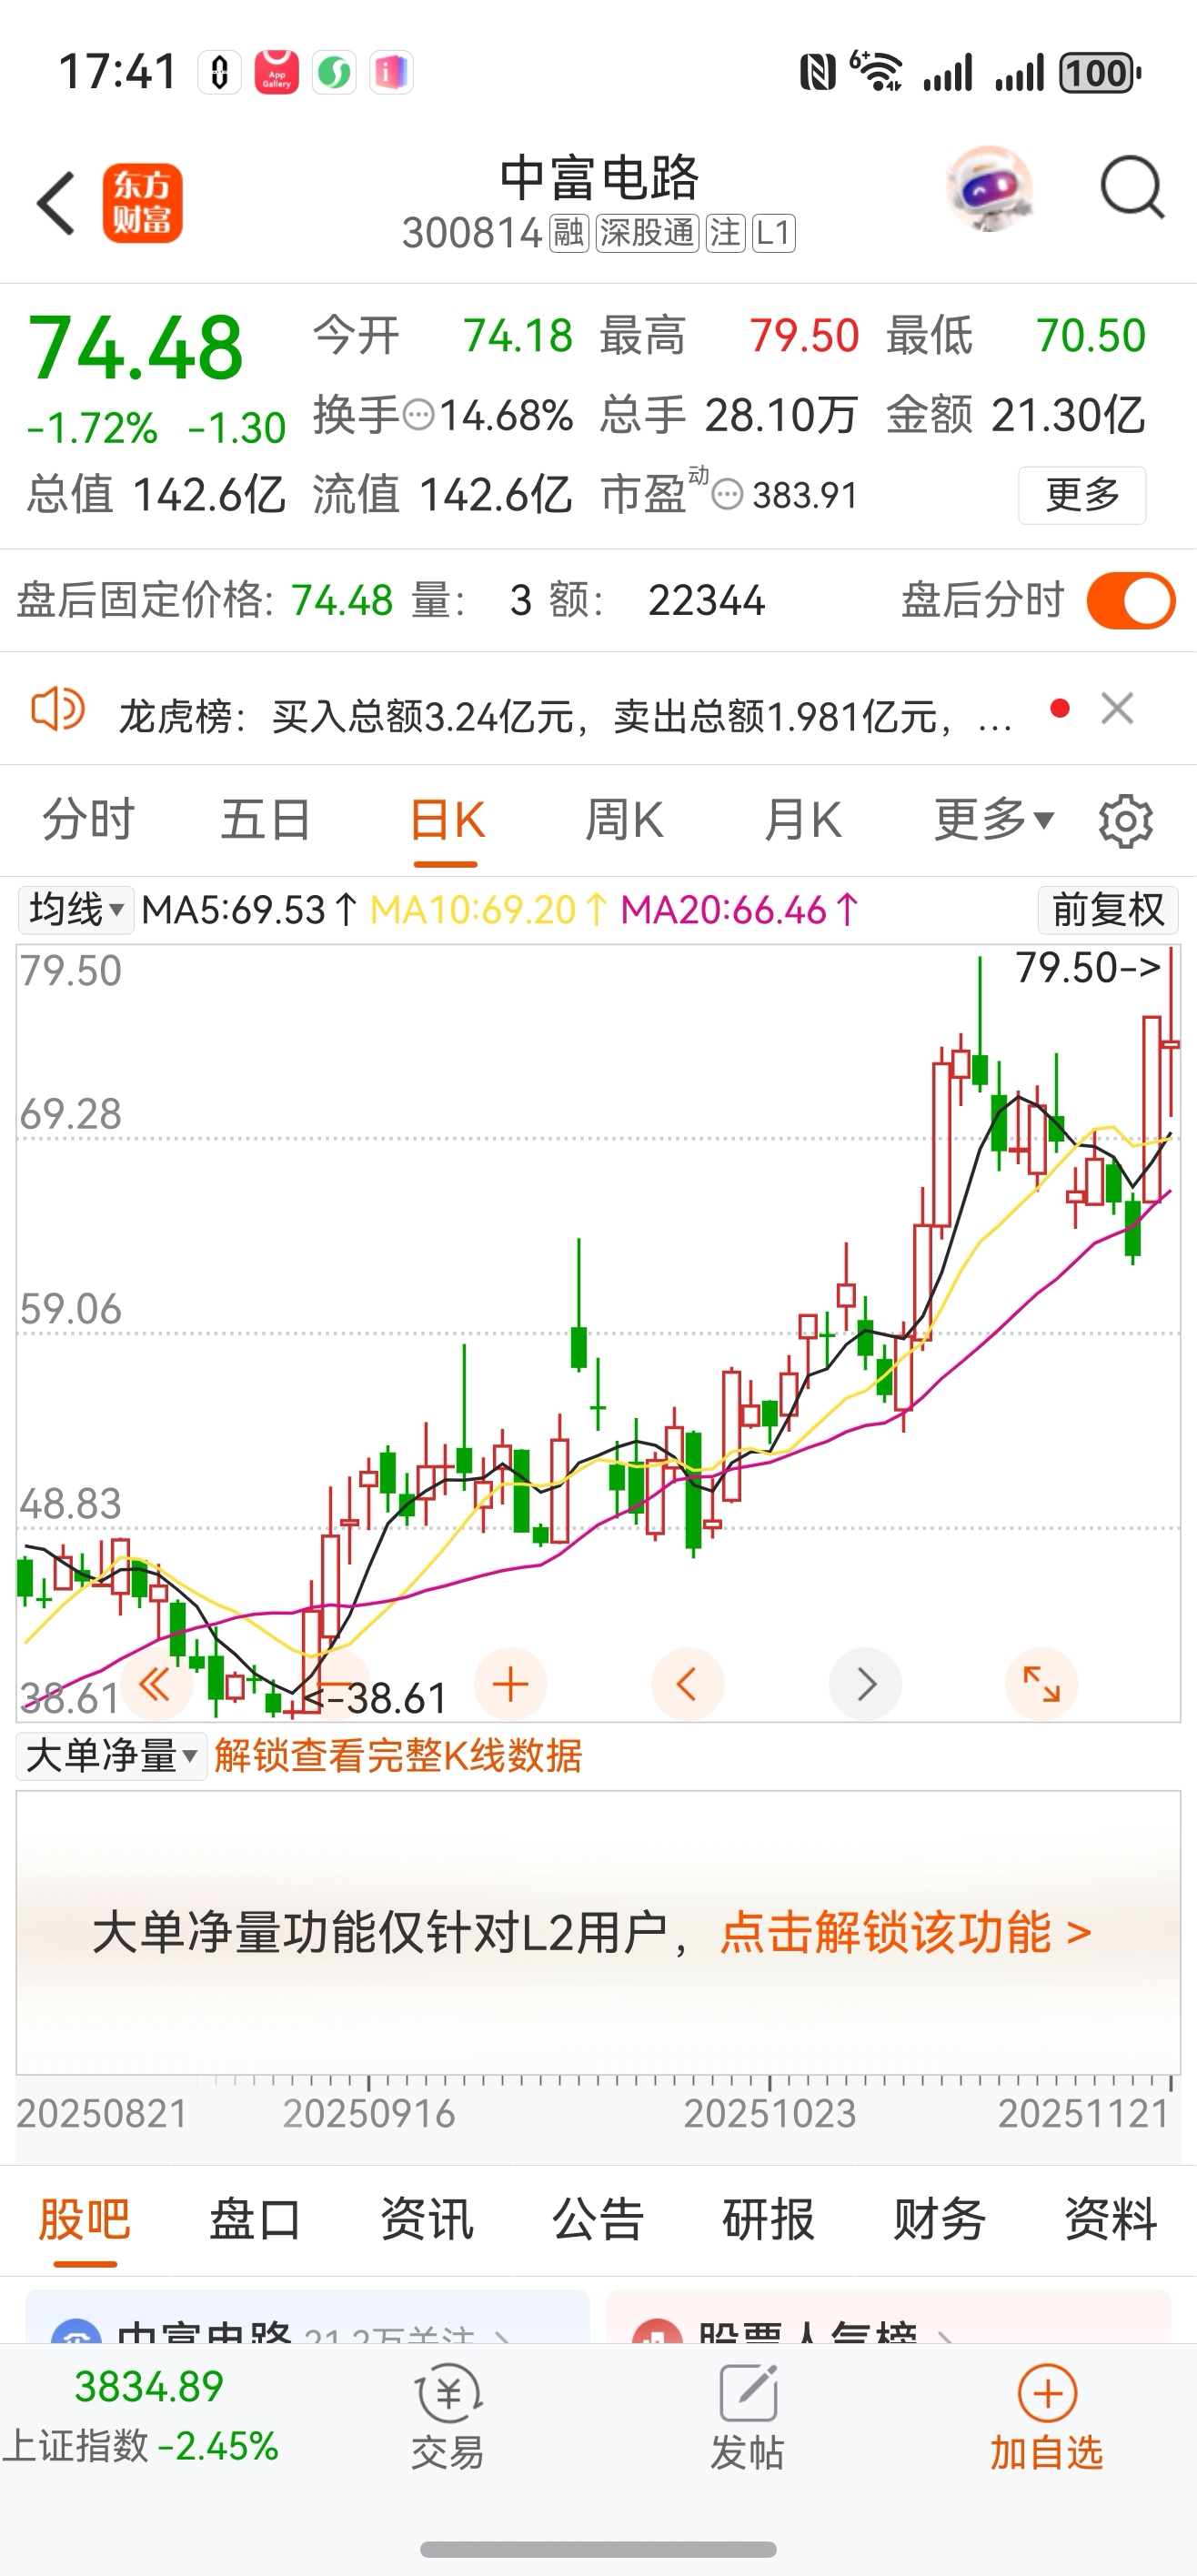Tap 最高 79.50 value
Screen dimensions: 1197x2576
pos(804,336)
